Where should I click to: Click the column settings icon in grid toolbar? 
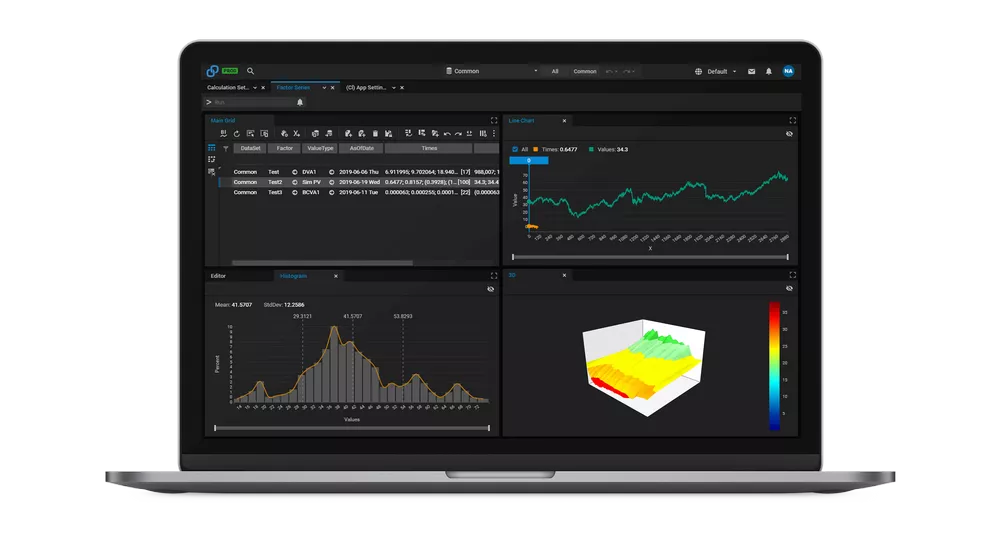483,134
